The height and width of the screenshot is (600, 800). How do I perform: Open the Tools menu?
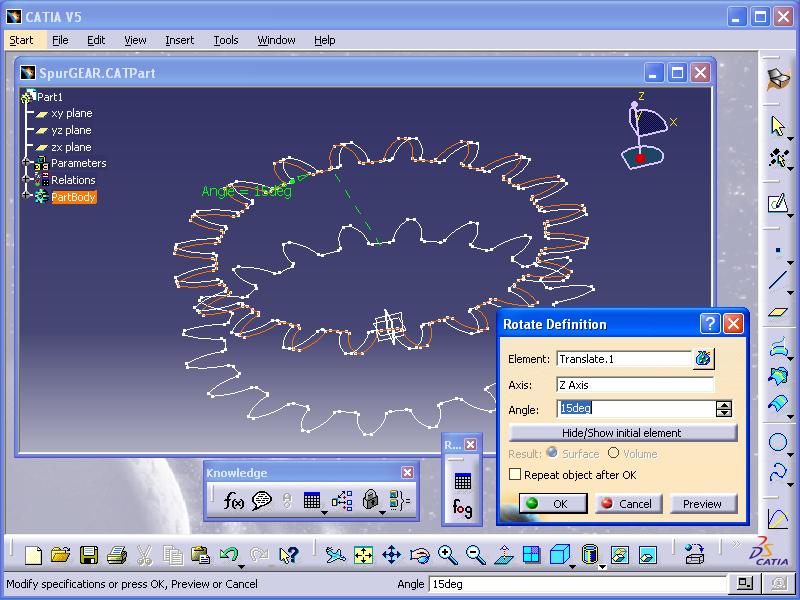click(226, 40)
